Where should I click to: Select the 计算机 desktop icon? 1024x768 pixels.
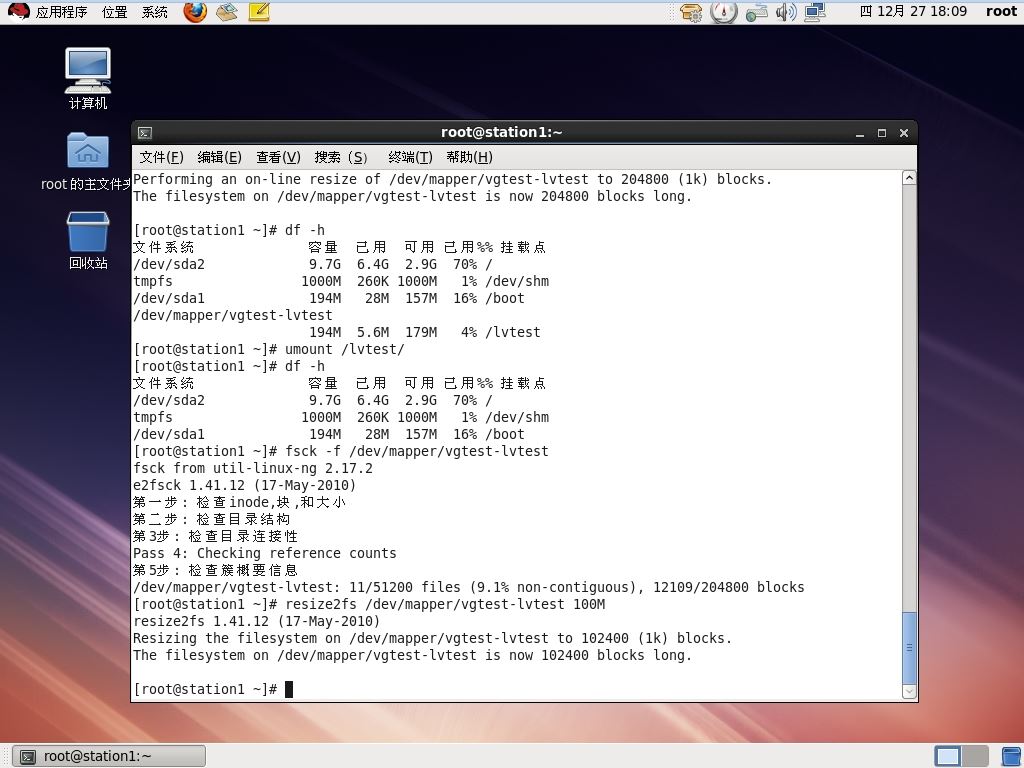coord(88,78)
